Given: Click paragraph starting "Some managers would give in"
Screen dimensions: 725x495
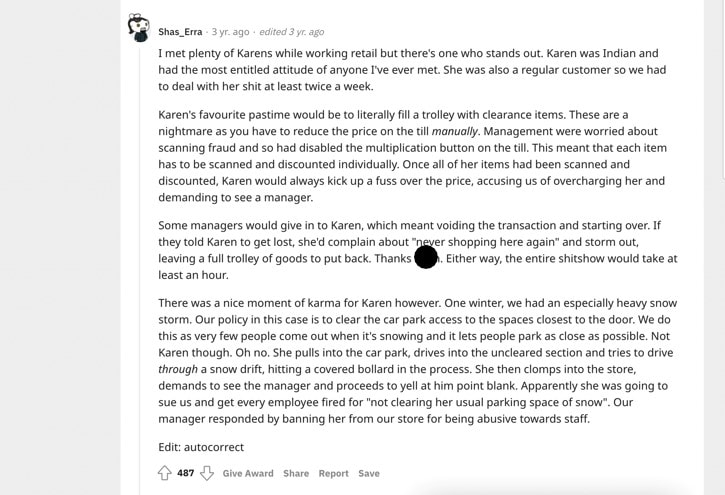Looking at the screenshot, I should [418, 250].
